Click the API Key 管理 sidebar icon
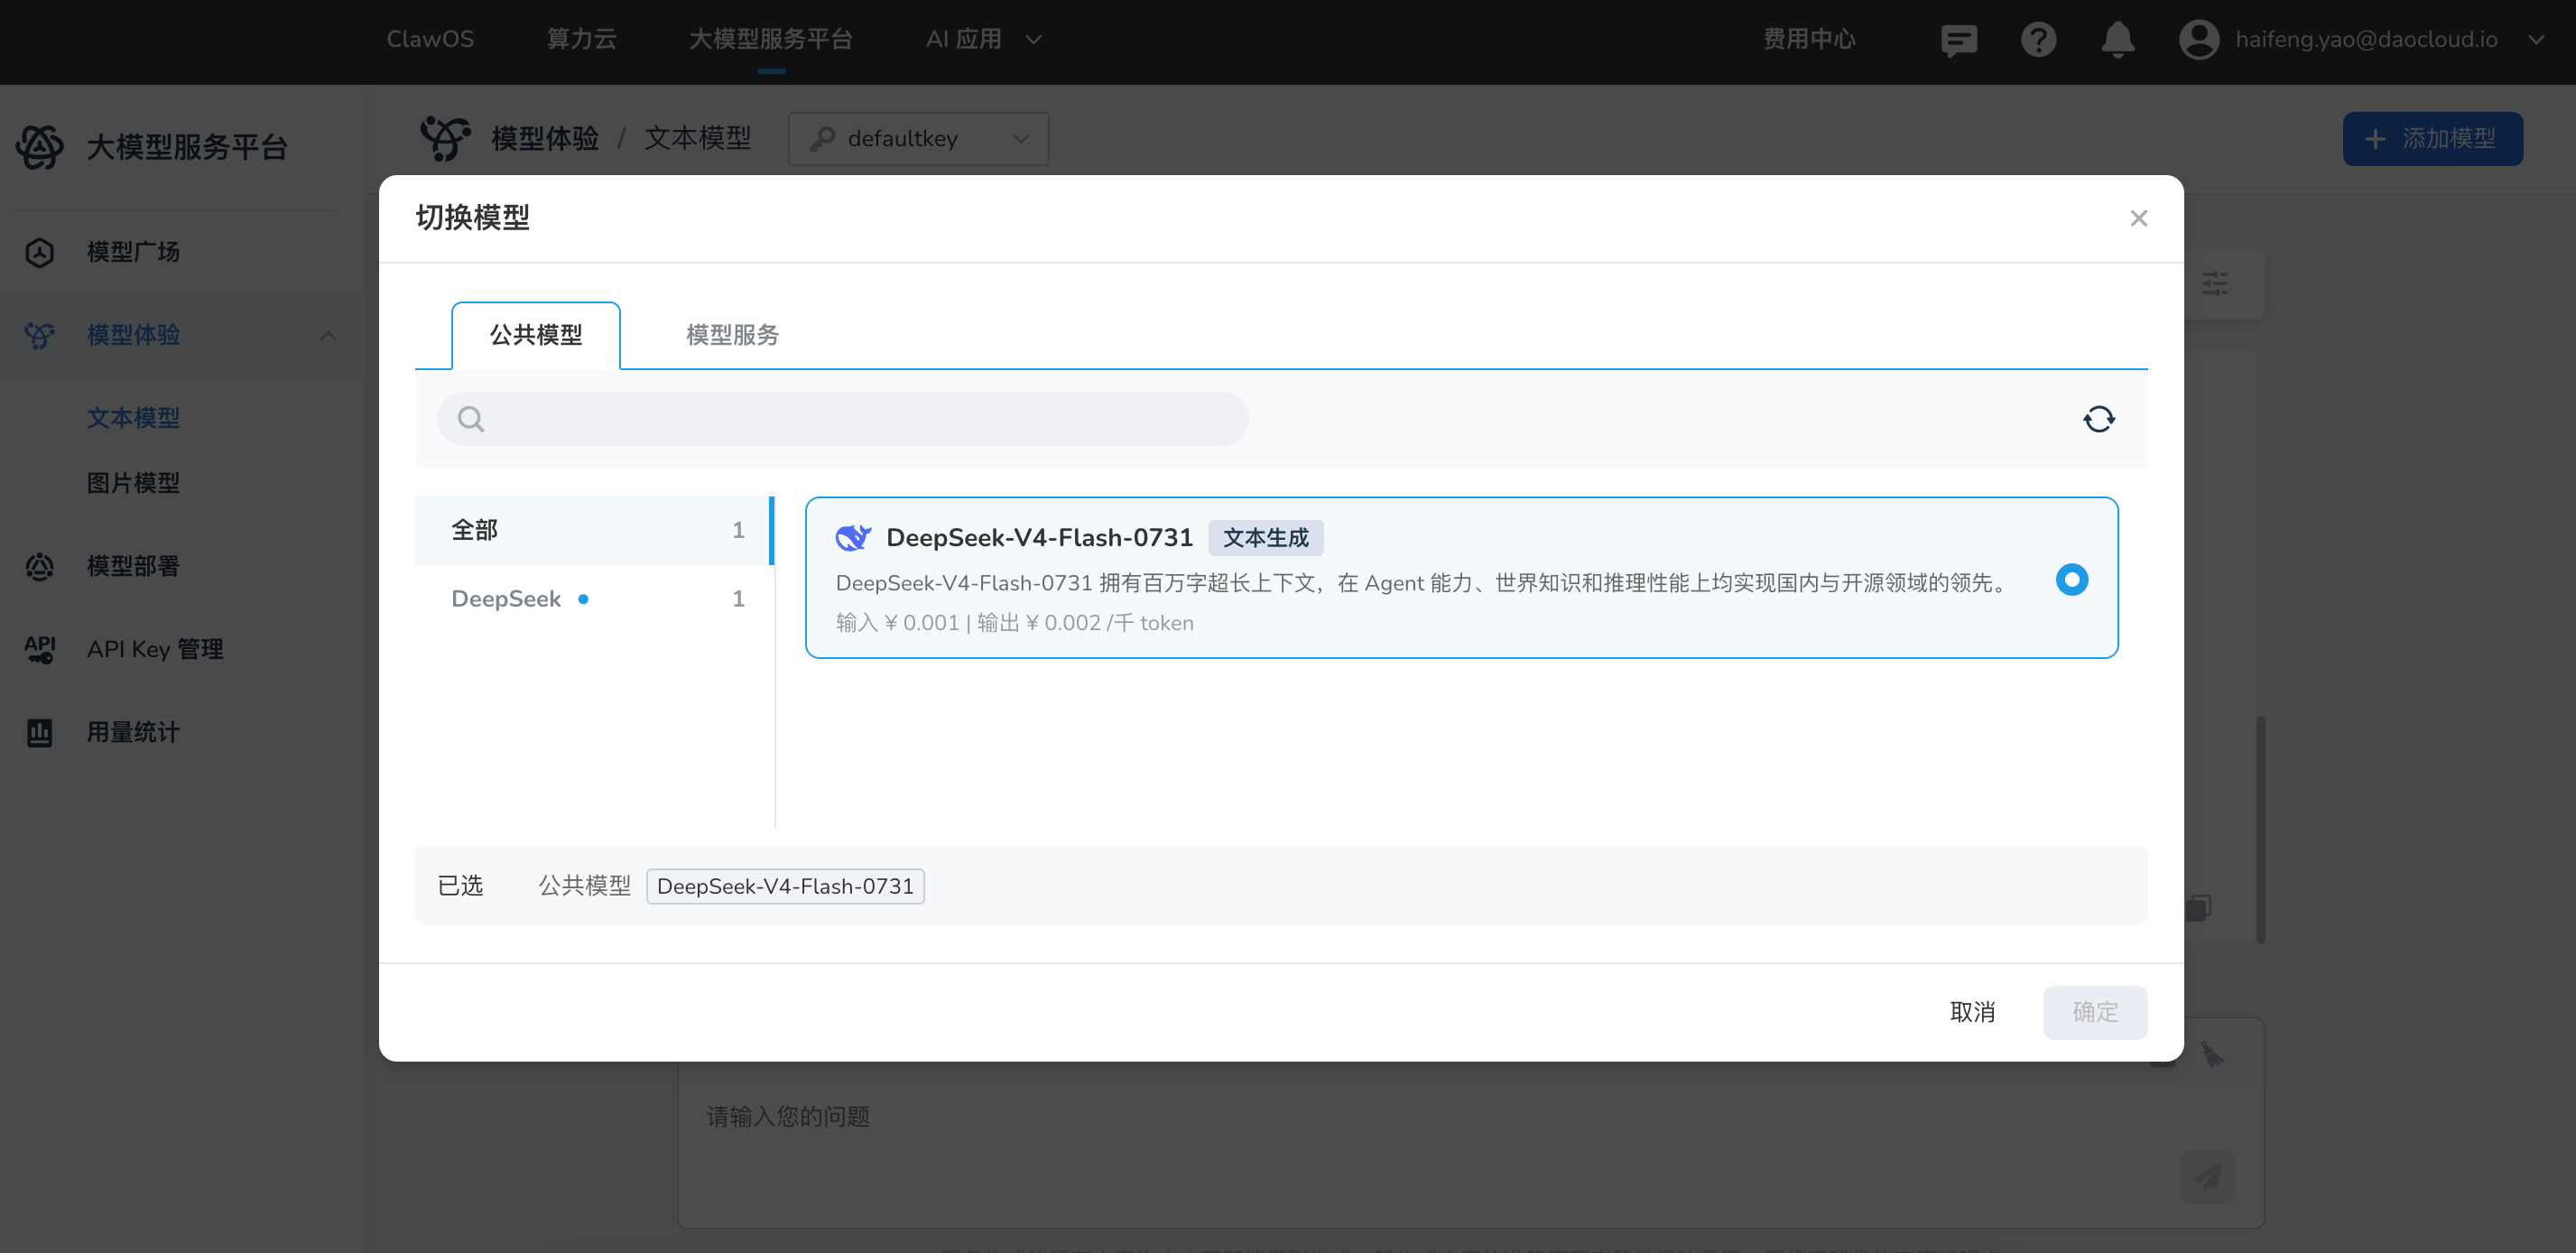 tap(39, 650)
